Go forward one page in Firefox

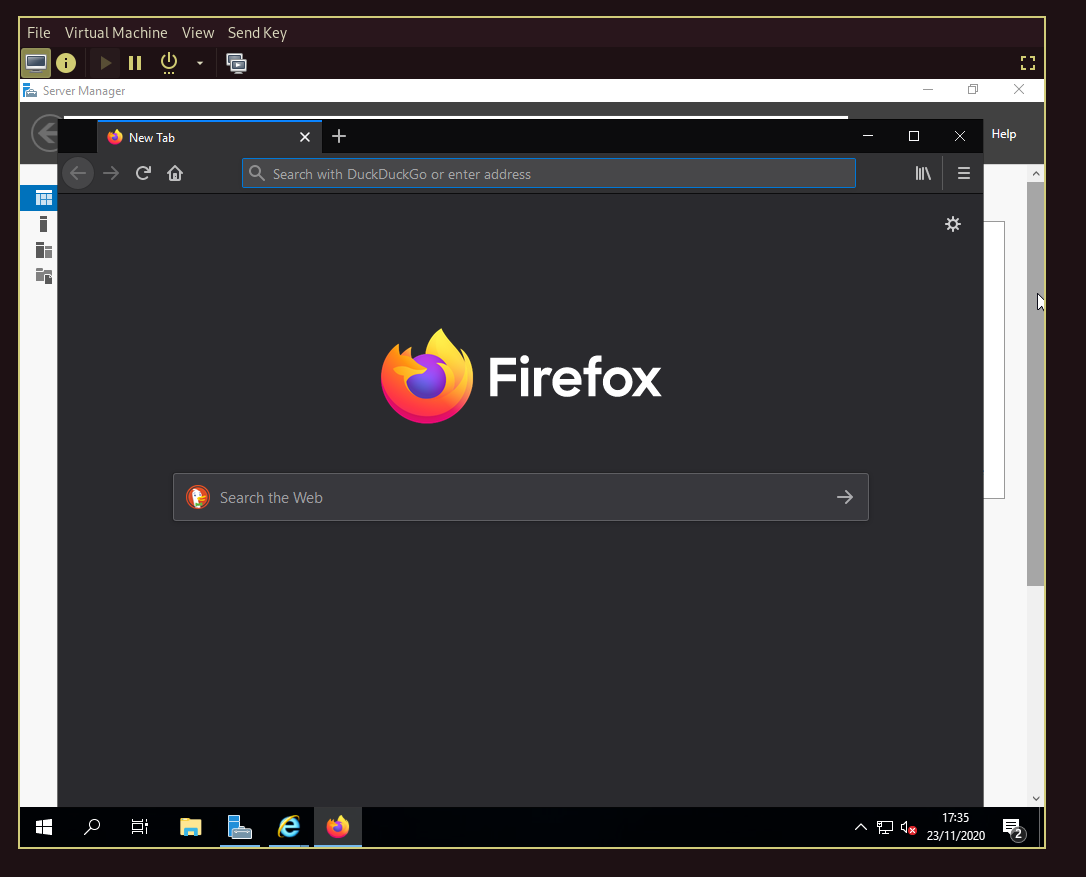111,173
